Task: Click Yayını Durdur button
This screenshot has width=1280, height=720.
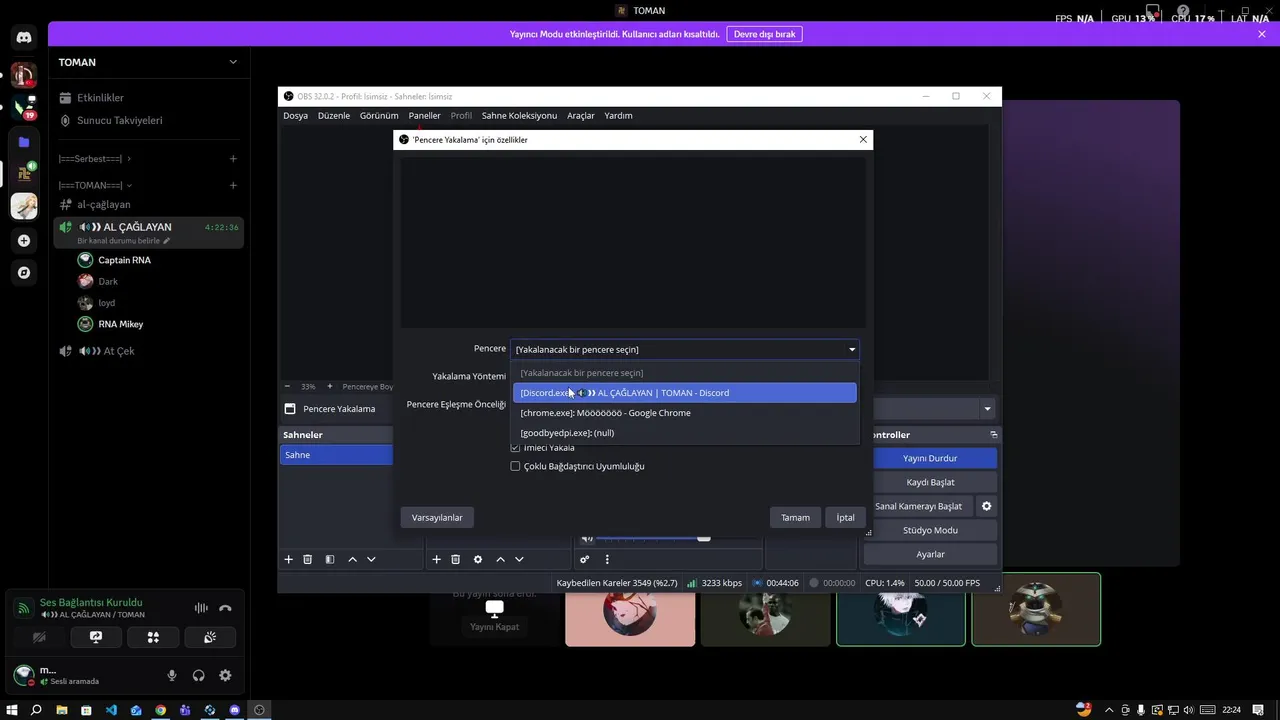Action: (930, 458)
